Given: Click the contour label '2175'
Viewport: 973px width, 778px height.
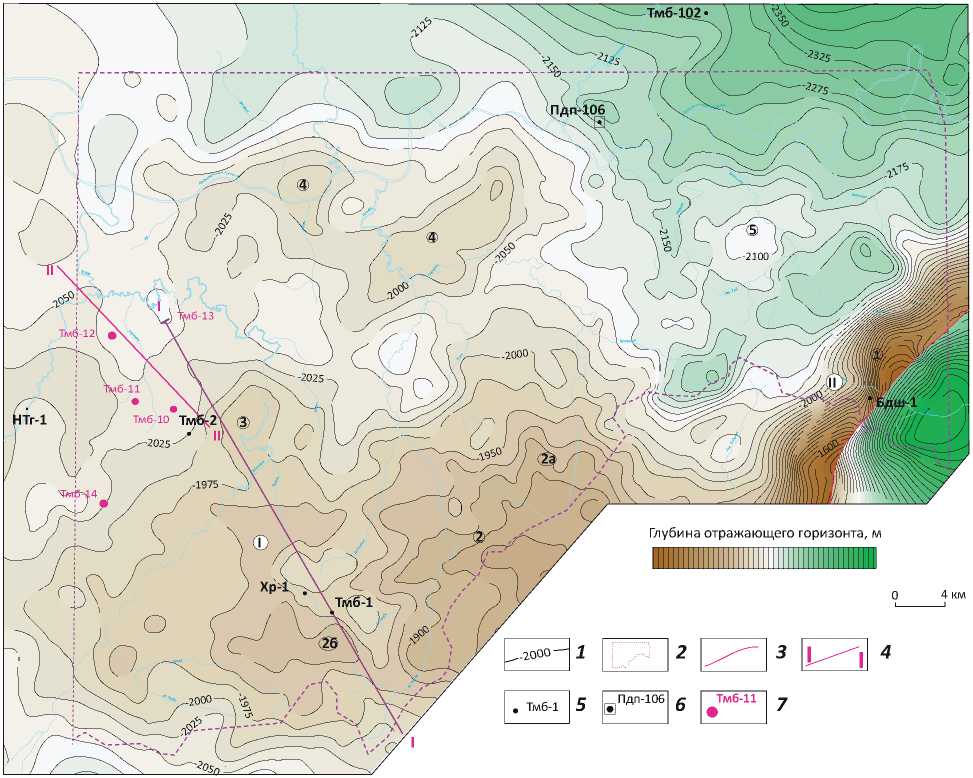Looking at the screenshot, I should [x=897, y=170].
